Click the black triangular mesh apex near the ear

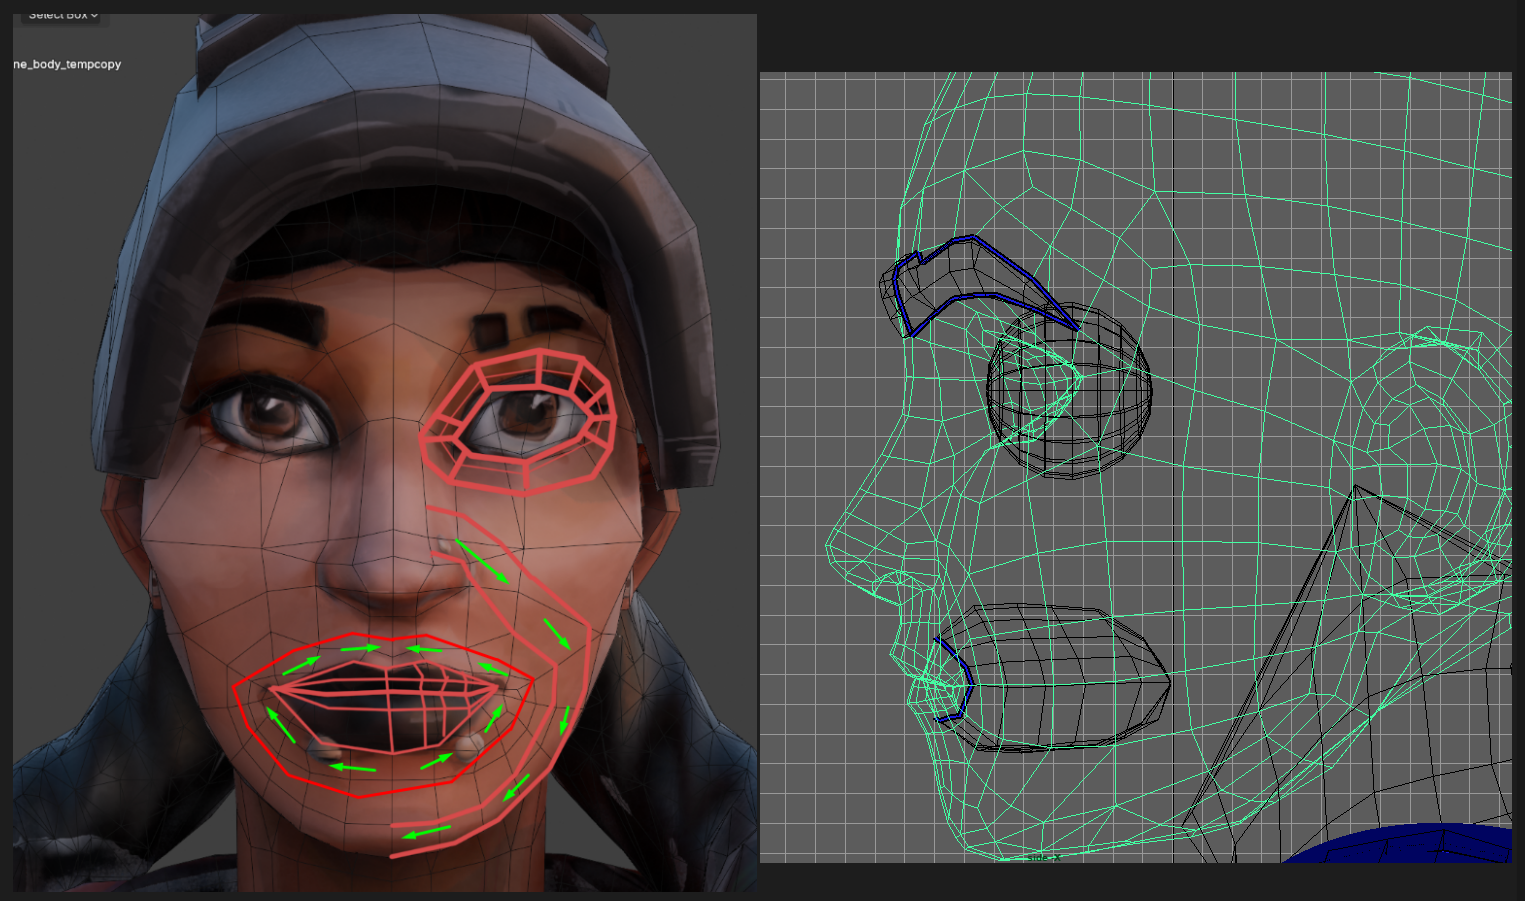click(1355, 488)
